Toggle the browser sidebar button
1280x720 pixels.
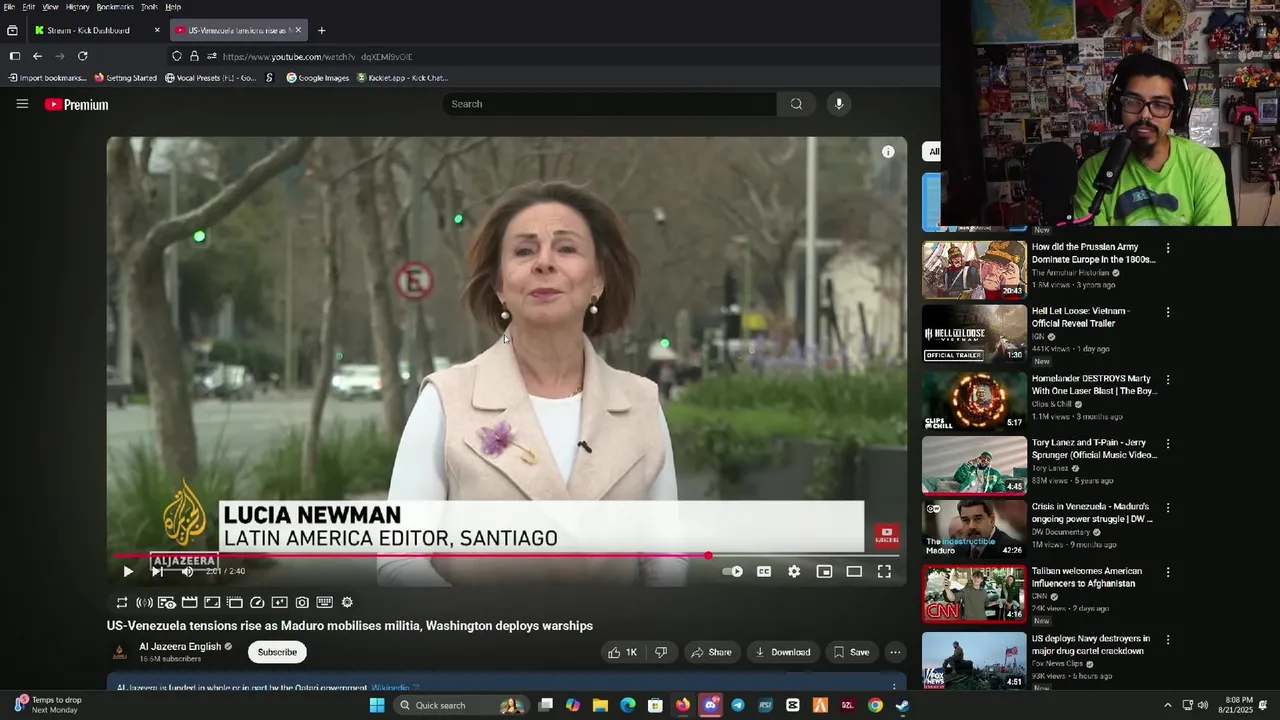tap(14, 56)
